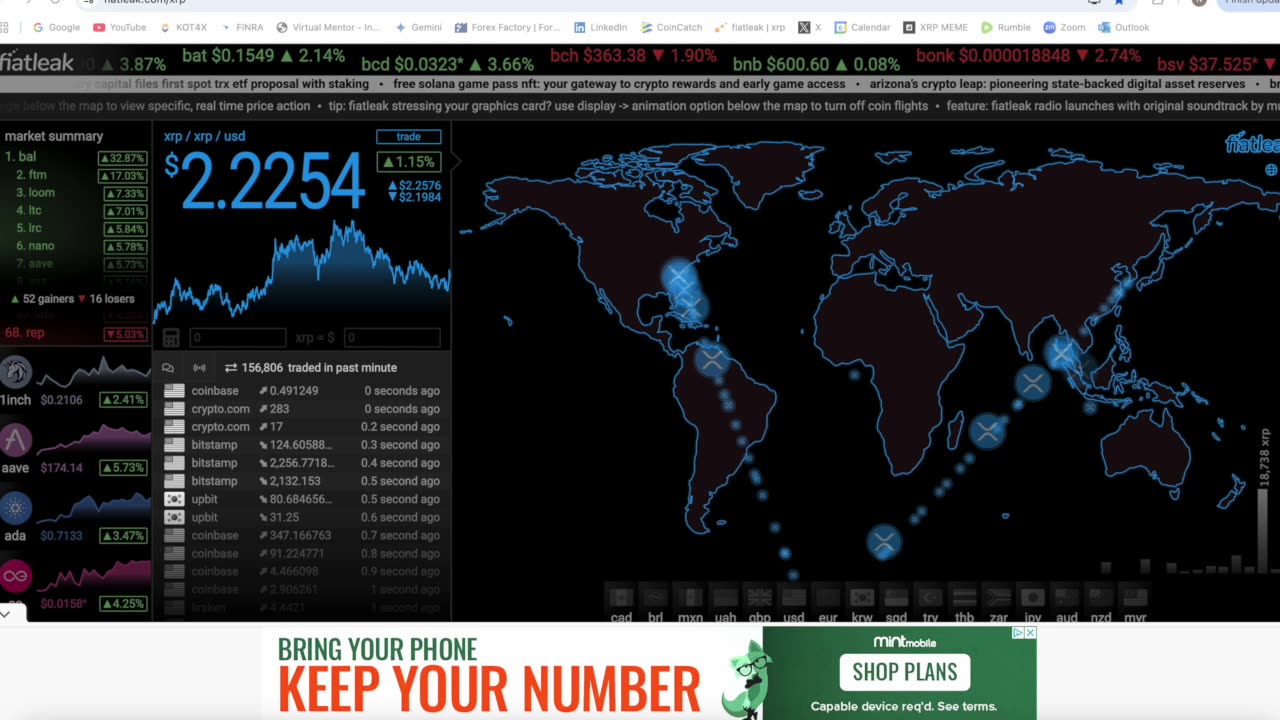Open the Rumble bookmark
The image size is (1280, 720).
(1006, 27)
